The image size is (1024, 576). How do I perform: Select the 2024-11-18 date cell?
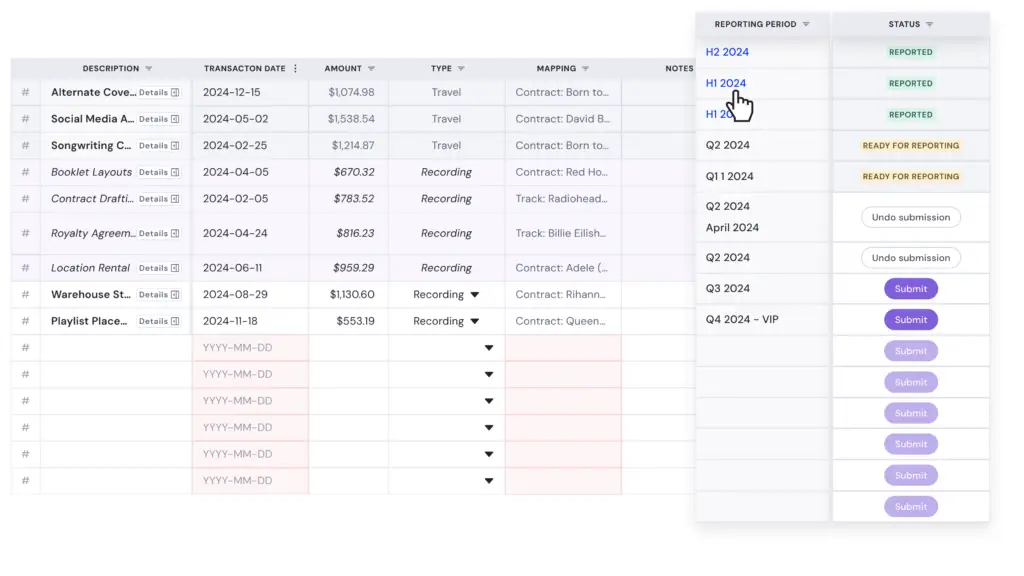[x=250, y=321]
